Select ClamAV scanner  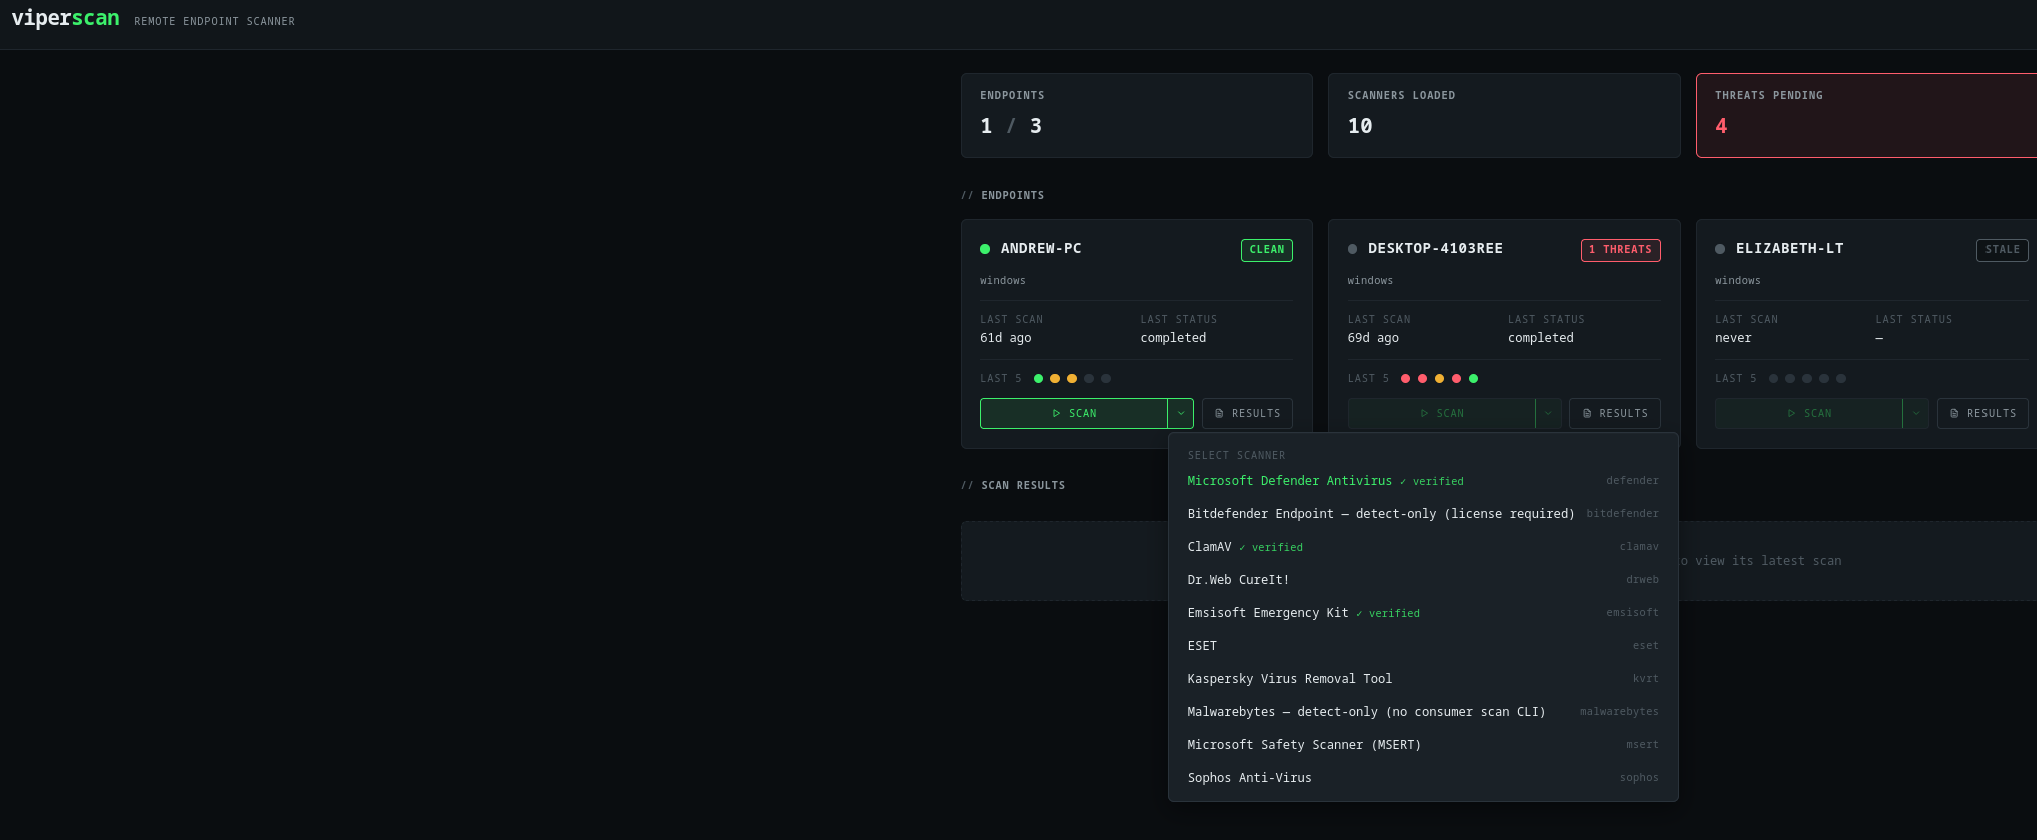point(1423,547)
